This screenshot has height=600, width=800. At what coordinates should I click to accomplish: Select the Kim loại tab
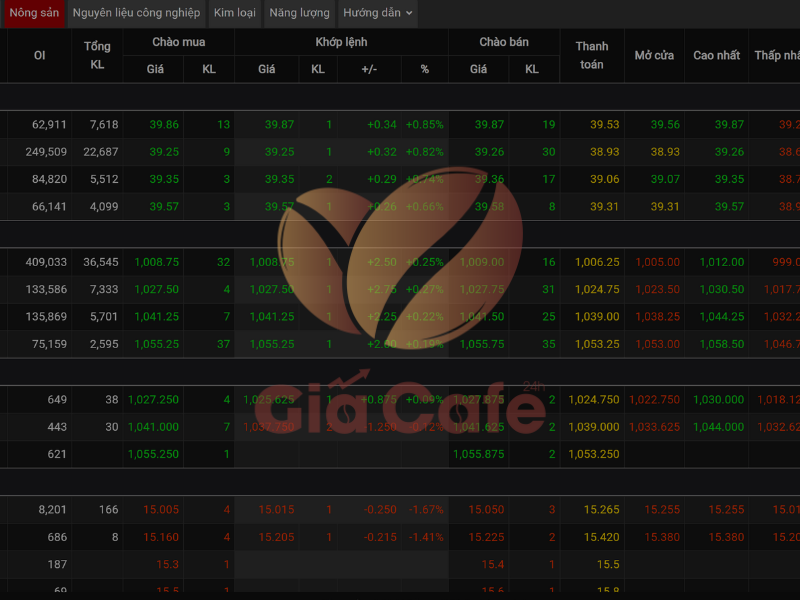pyautogui.click(x=234, y=13)
